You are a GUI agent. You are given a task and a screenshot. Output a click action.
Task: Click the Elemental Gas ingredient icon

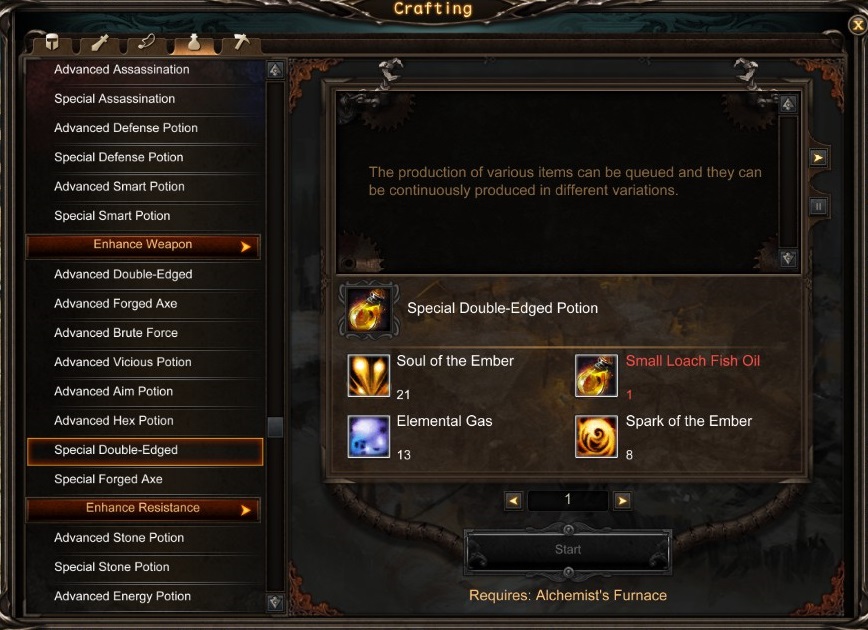[x=368, y=436]
